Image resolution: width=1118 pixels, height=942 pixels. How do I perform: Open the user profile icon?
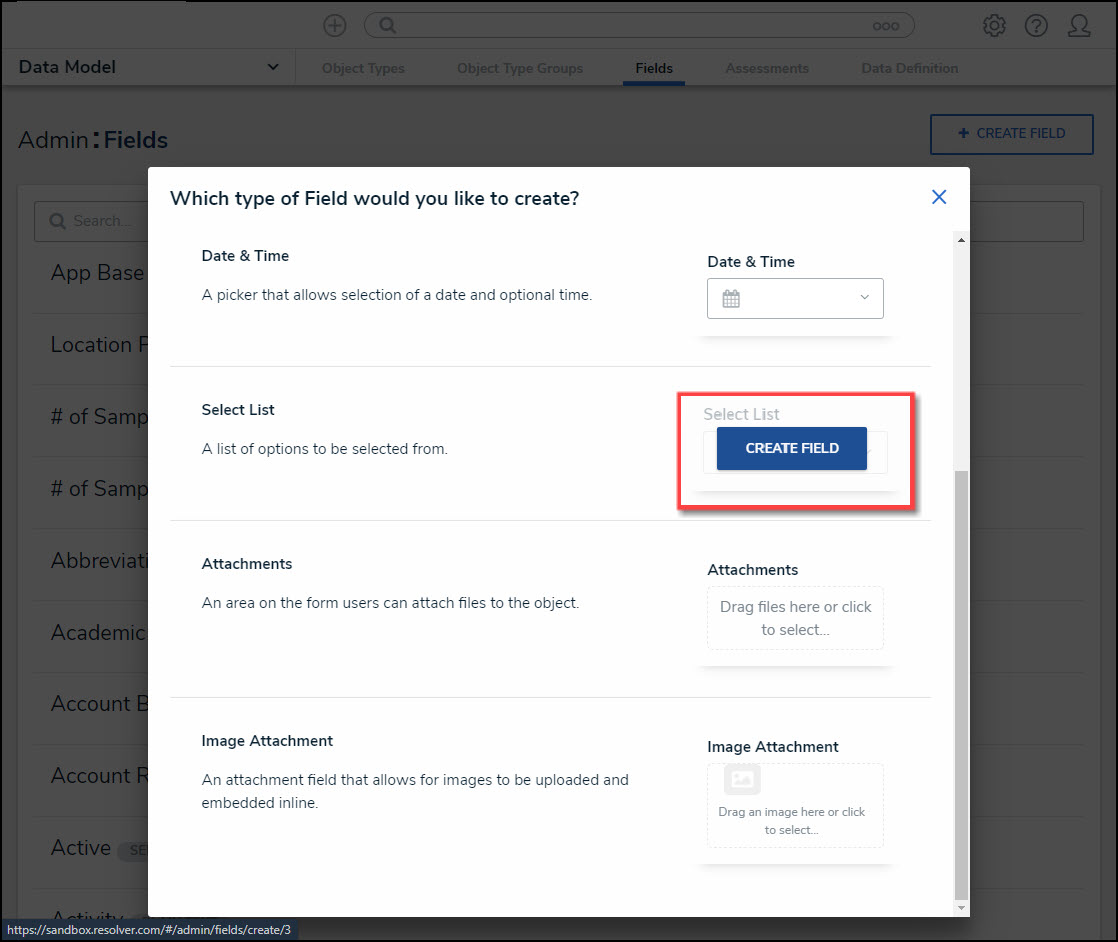tap(1079, 26)
